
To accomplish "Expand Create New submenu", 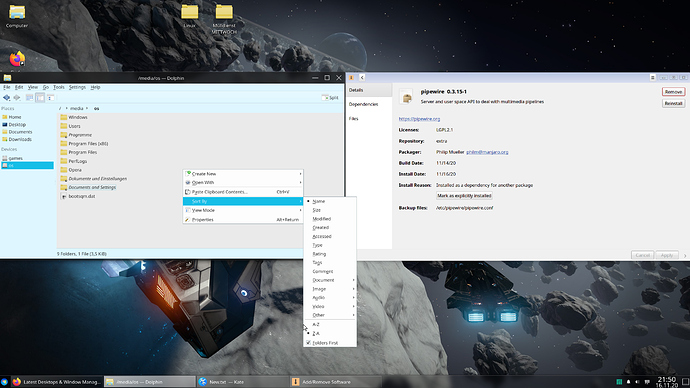I will [243, 174].
